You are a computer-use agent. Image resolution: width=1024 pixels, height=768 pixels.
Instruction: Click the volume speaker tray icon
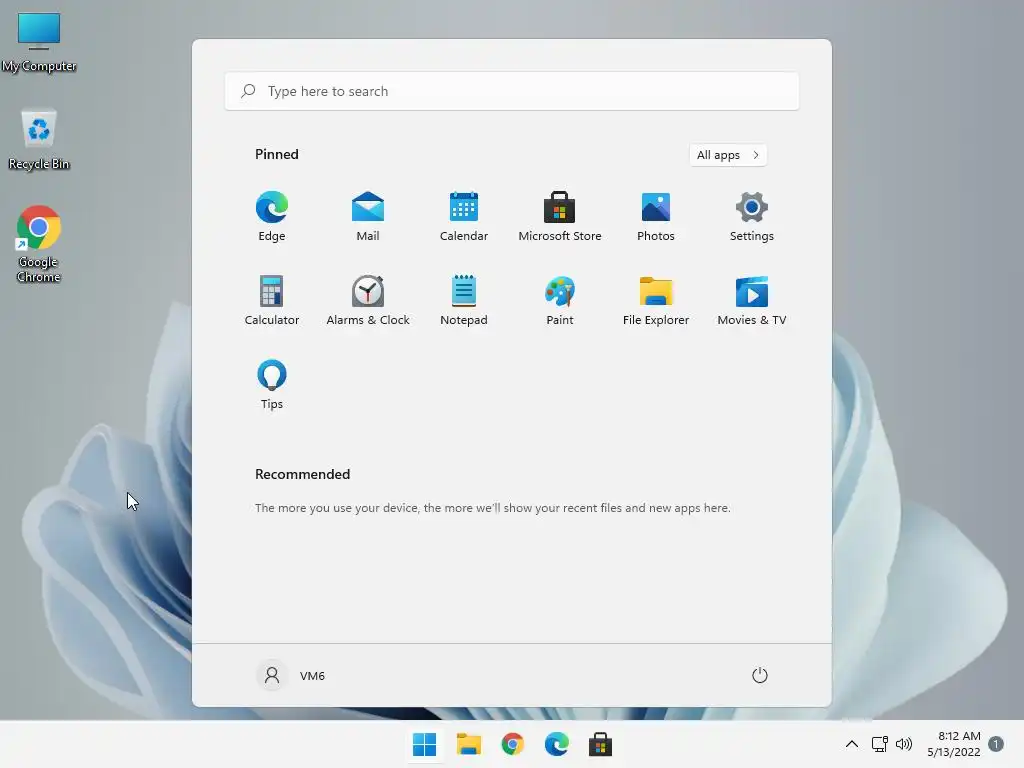click(x=904, y=744)
